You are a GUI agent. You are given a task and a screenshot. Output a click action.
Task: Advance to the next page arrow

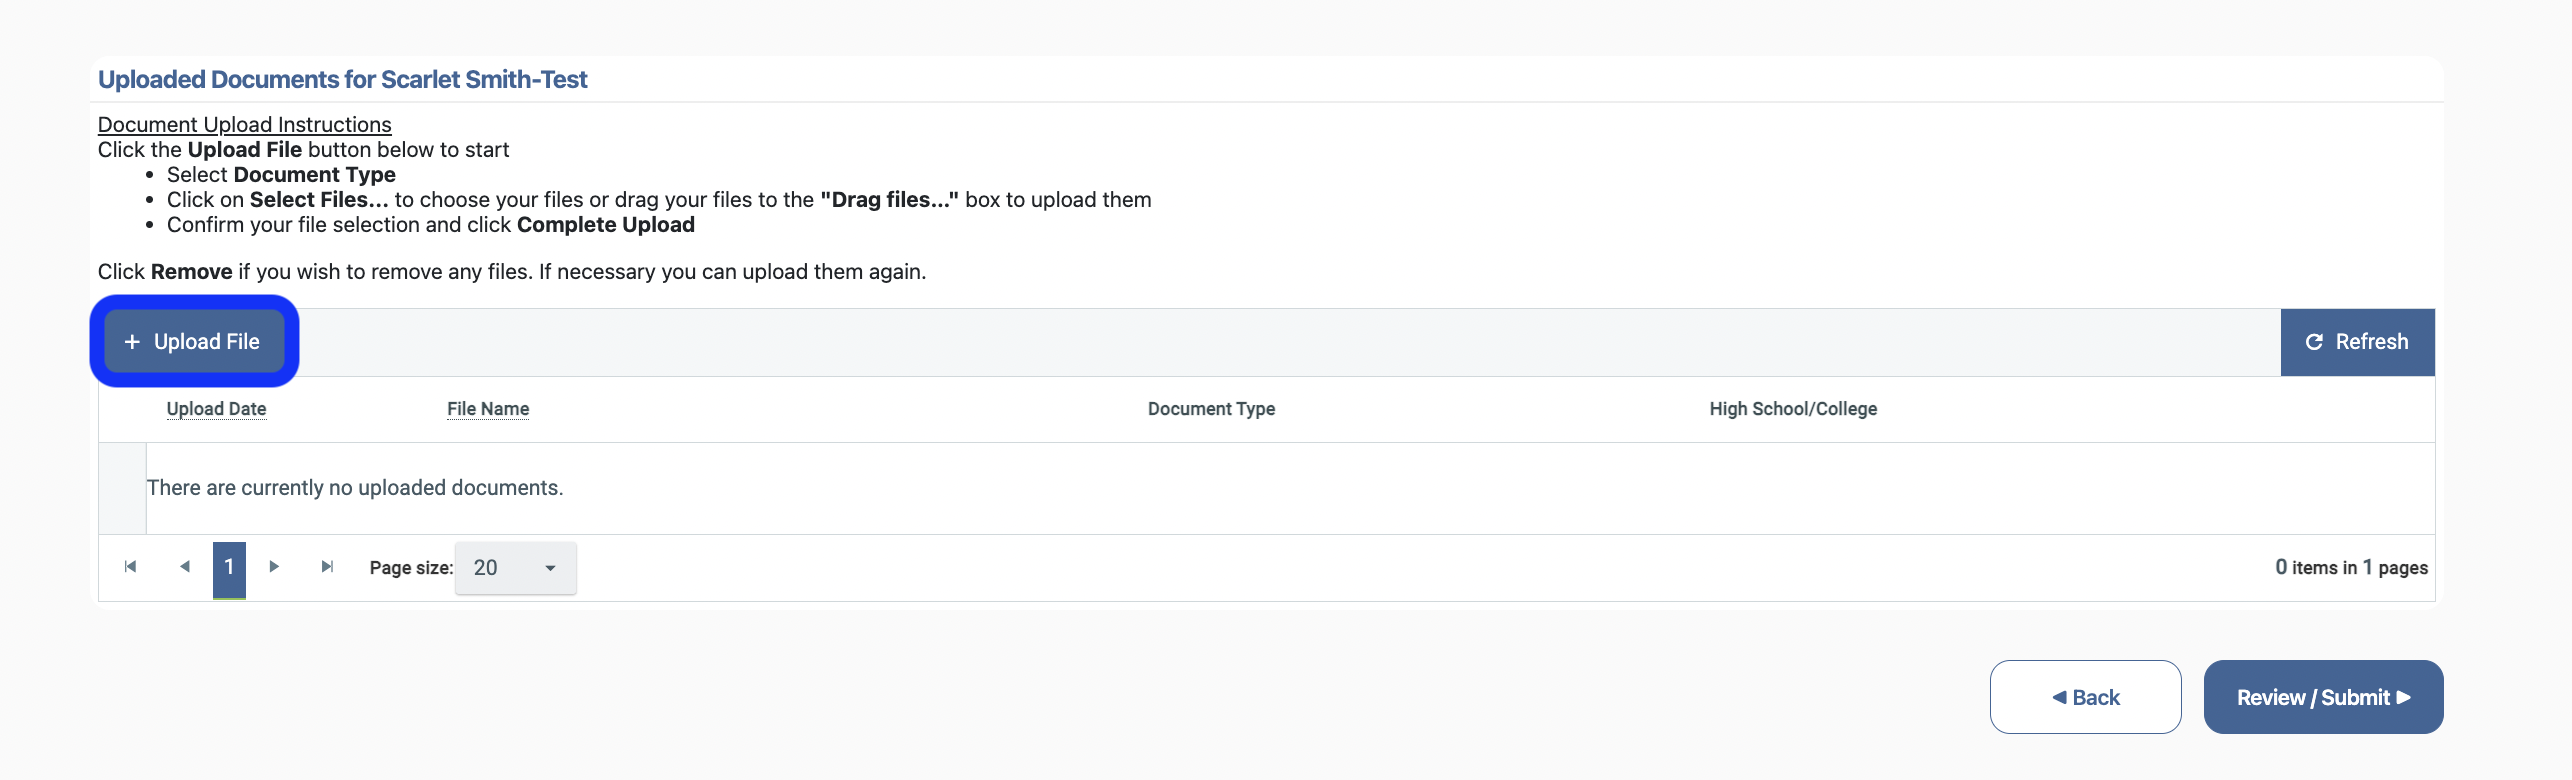click(274, 567)
